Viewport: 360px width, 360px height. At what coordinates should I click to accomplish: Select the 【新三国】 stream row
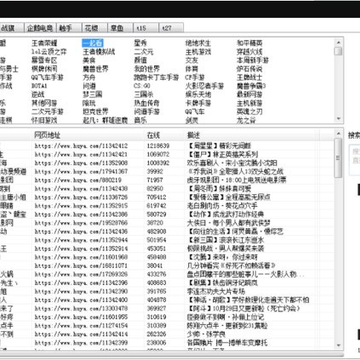167,240
